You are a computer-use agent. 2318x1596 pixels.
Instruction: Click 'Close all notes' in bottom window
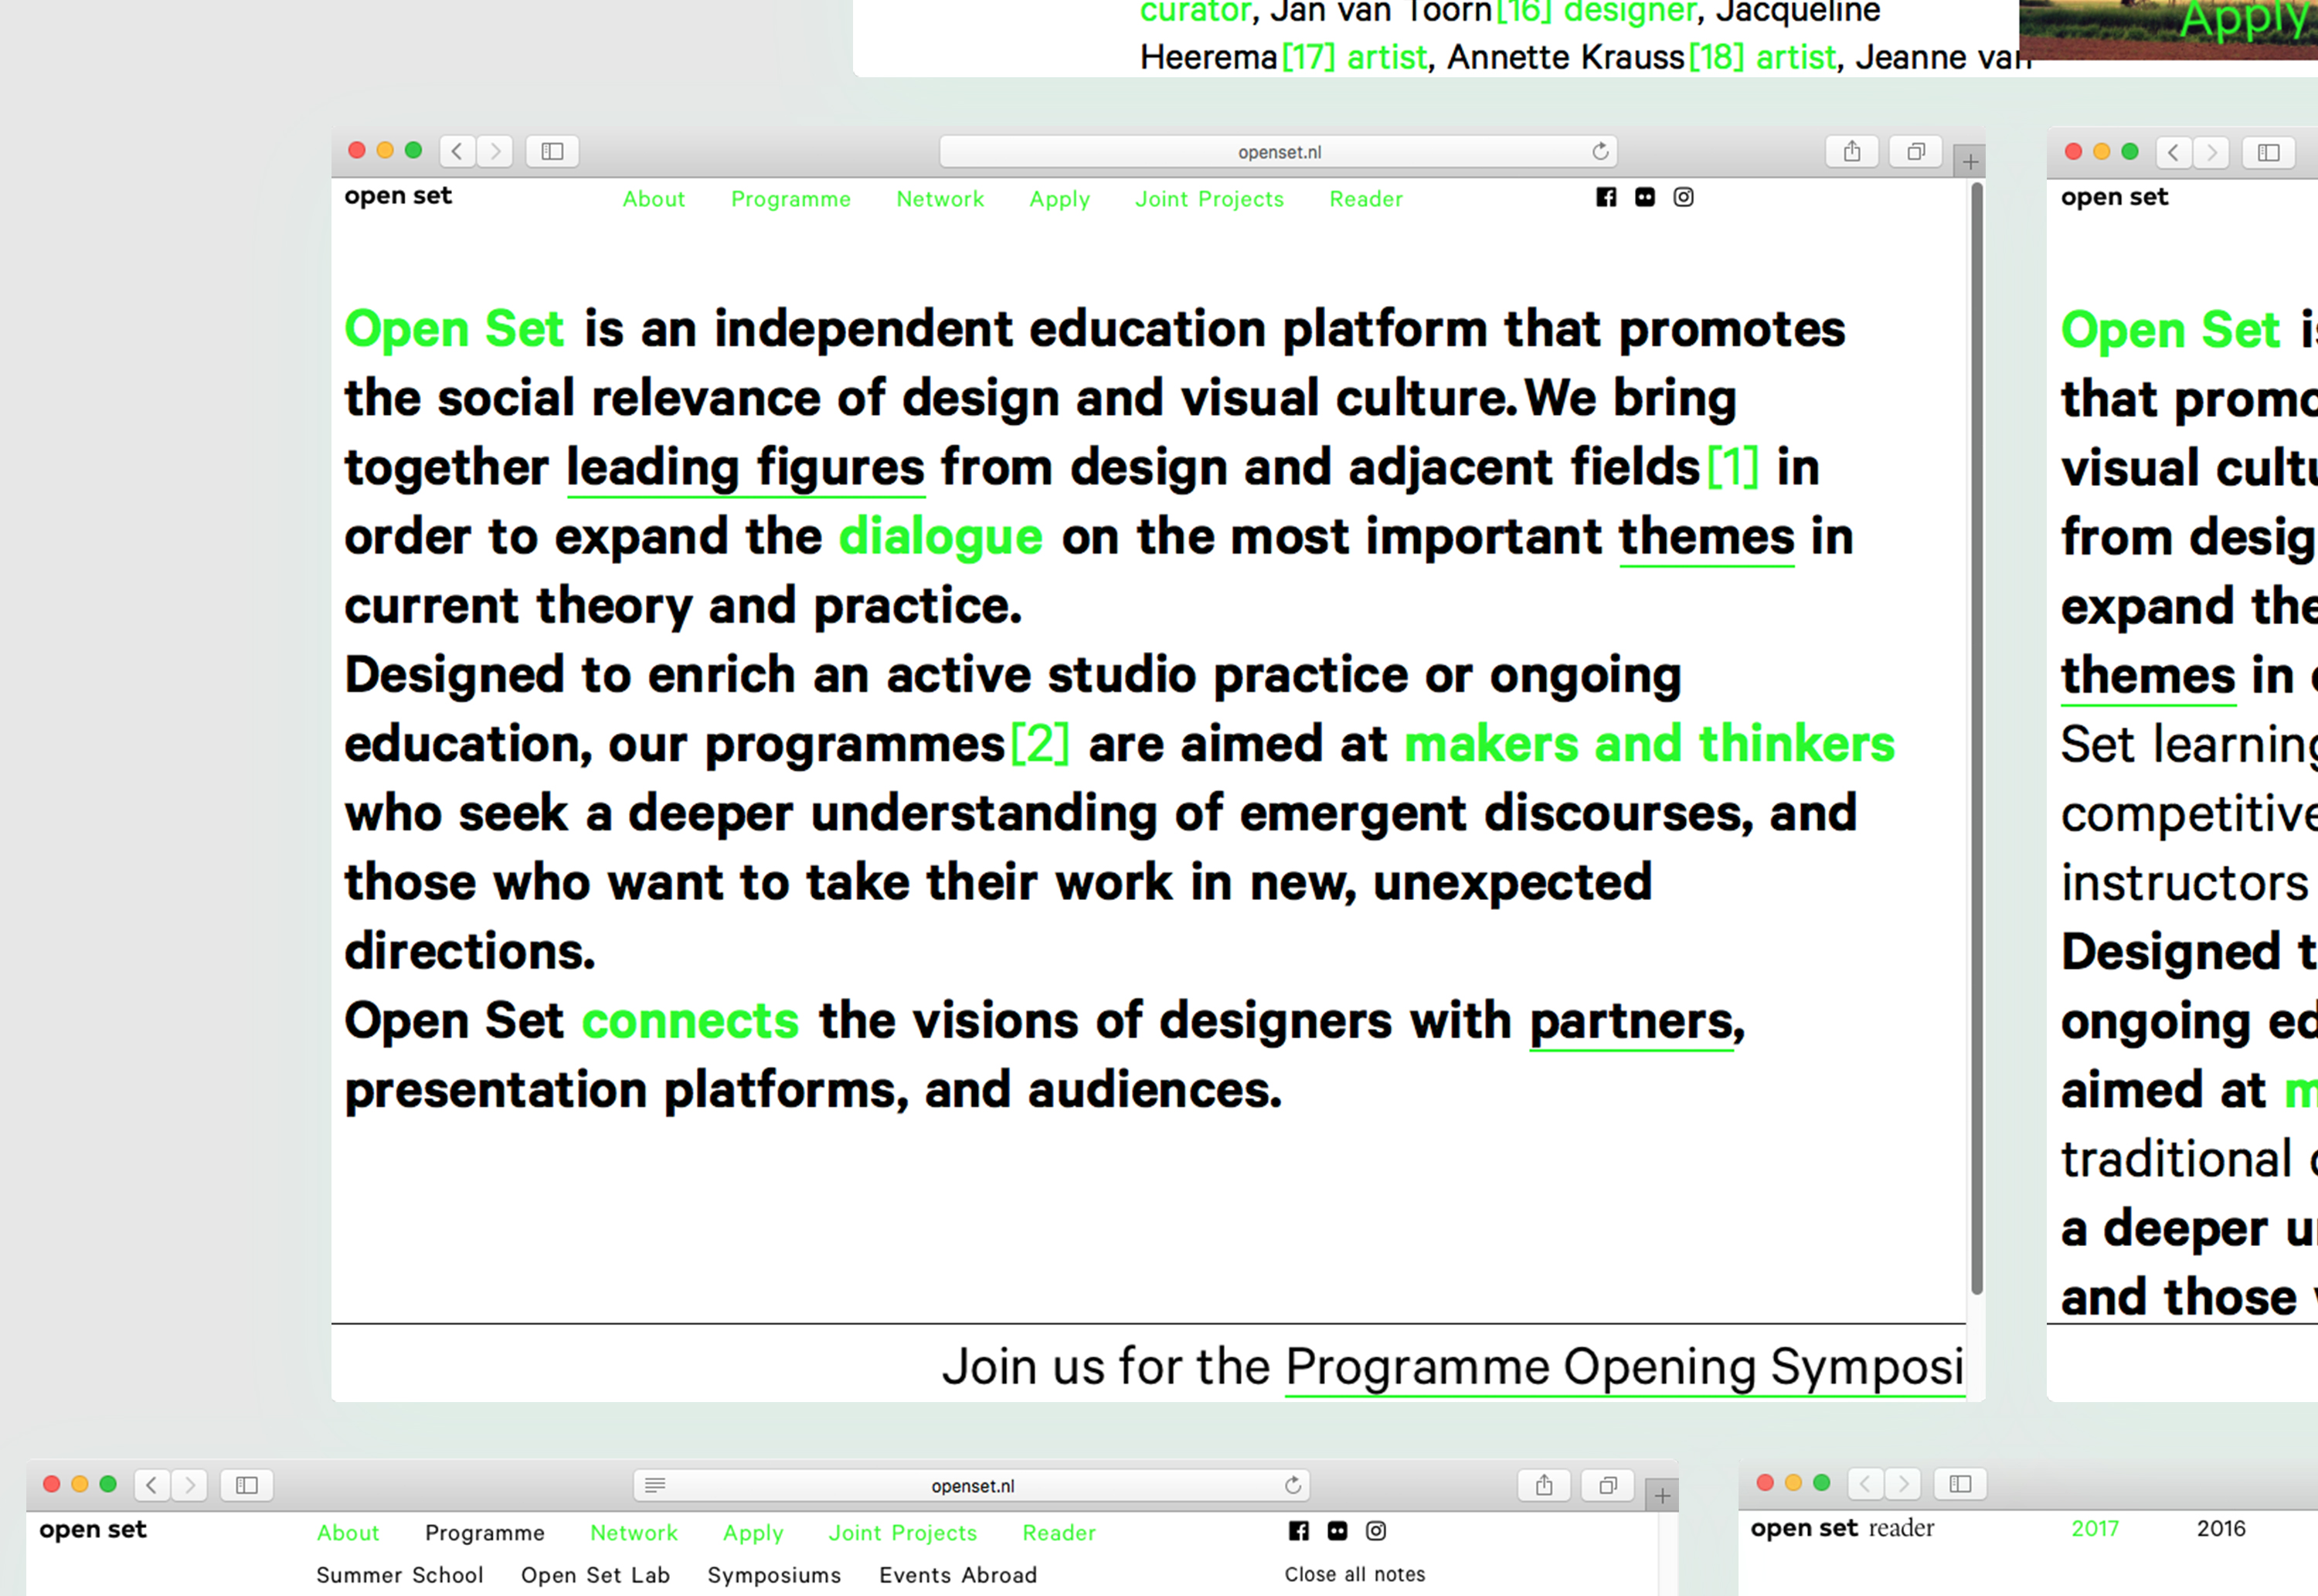pos(1354,1574)
